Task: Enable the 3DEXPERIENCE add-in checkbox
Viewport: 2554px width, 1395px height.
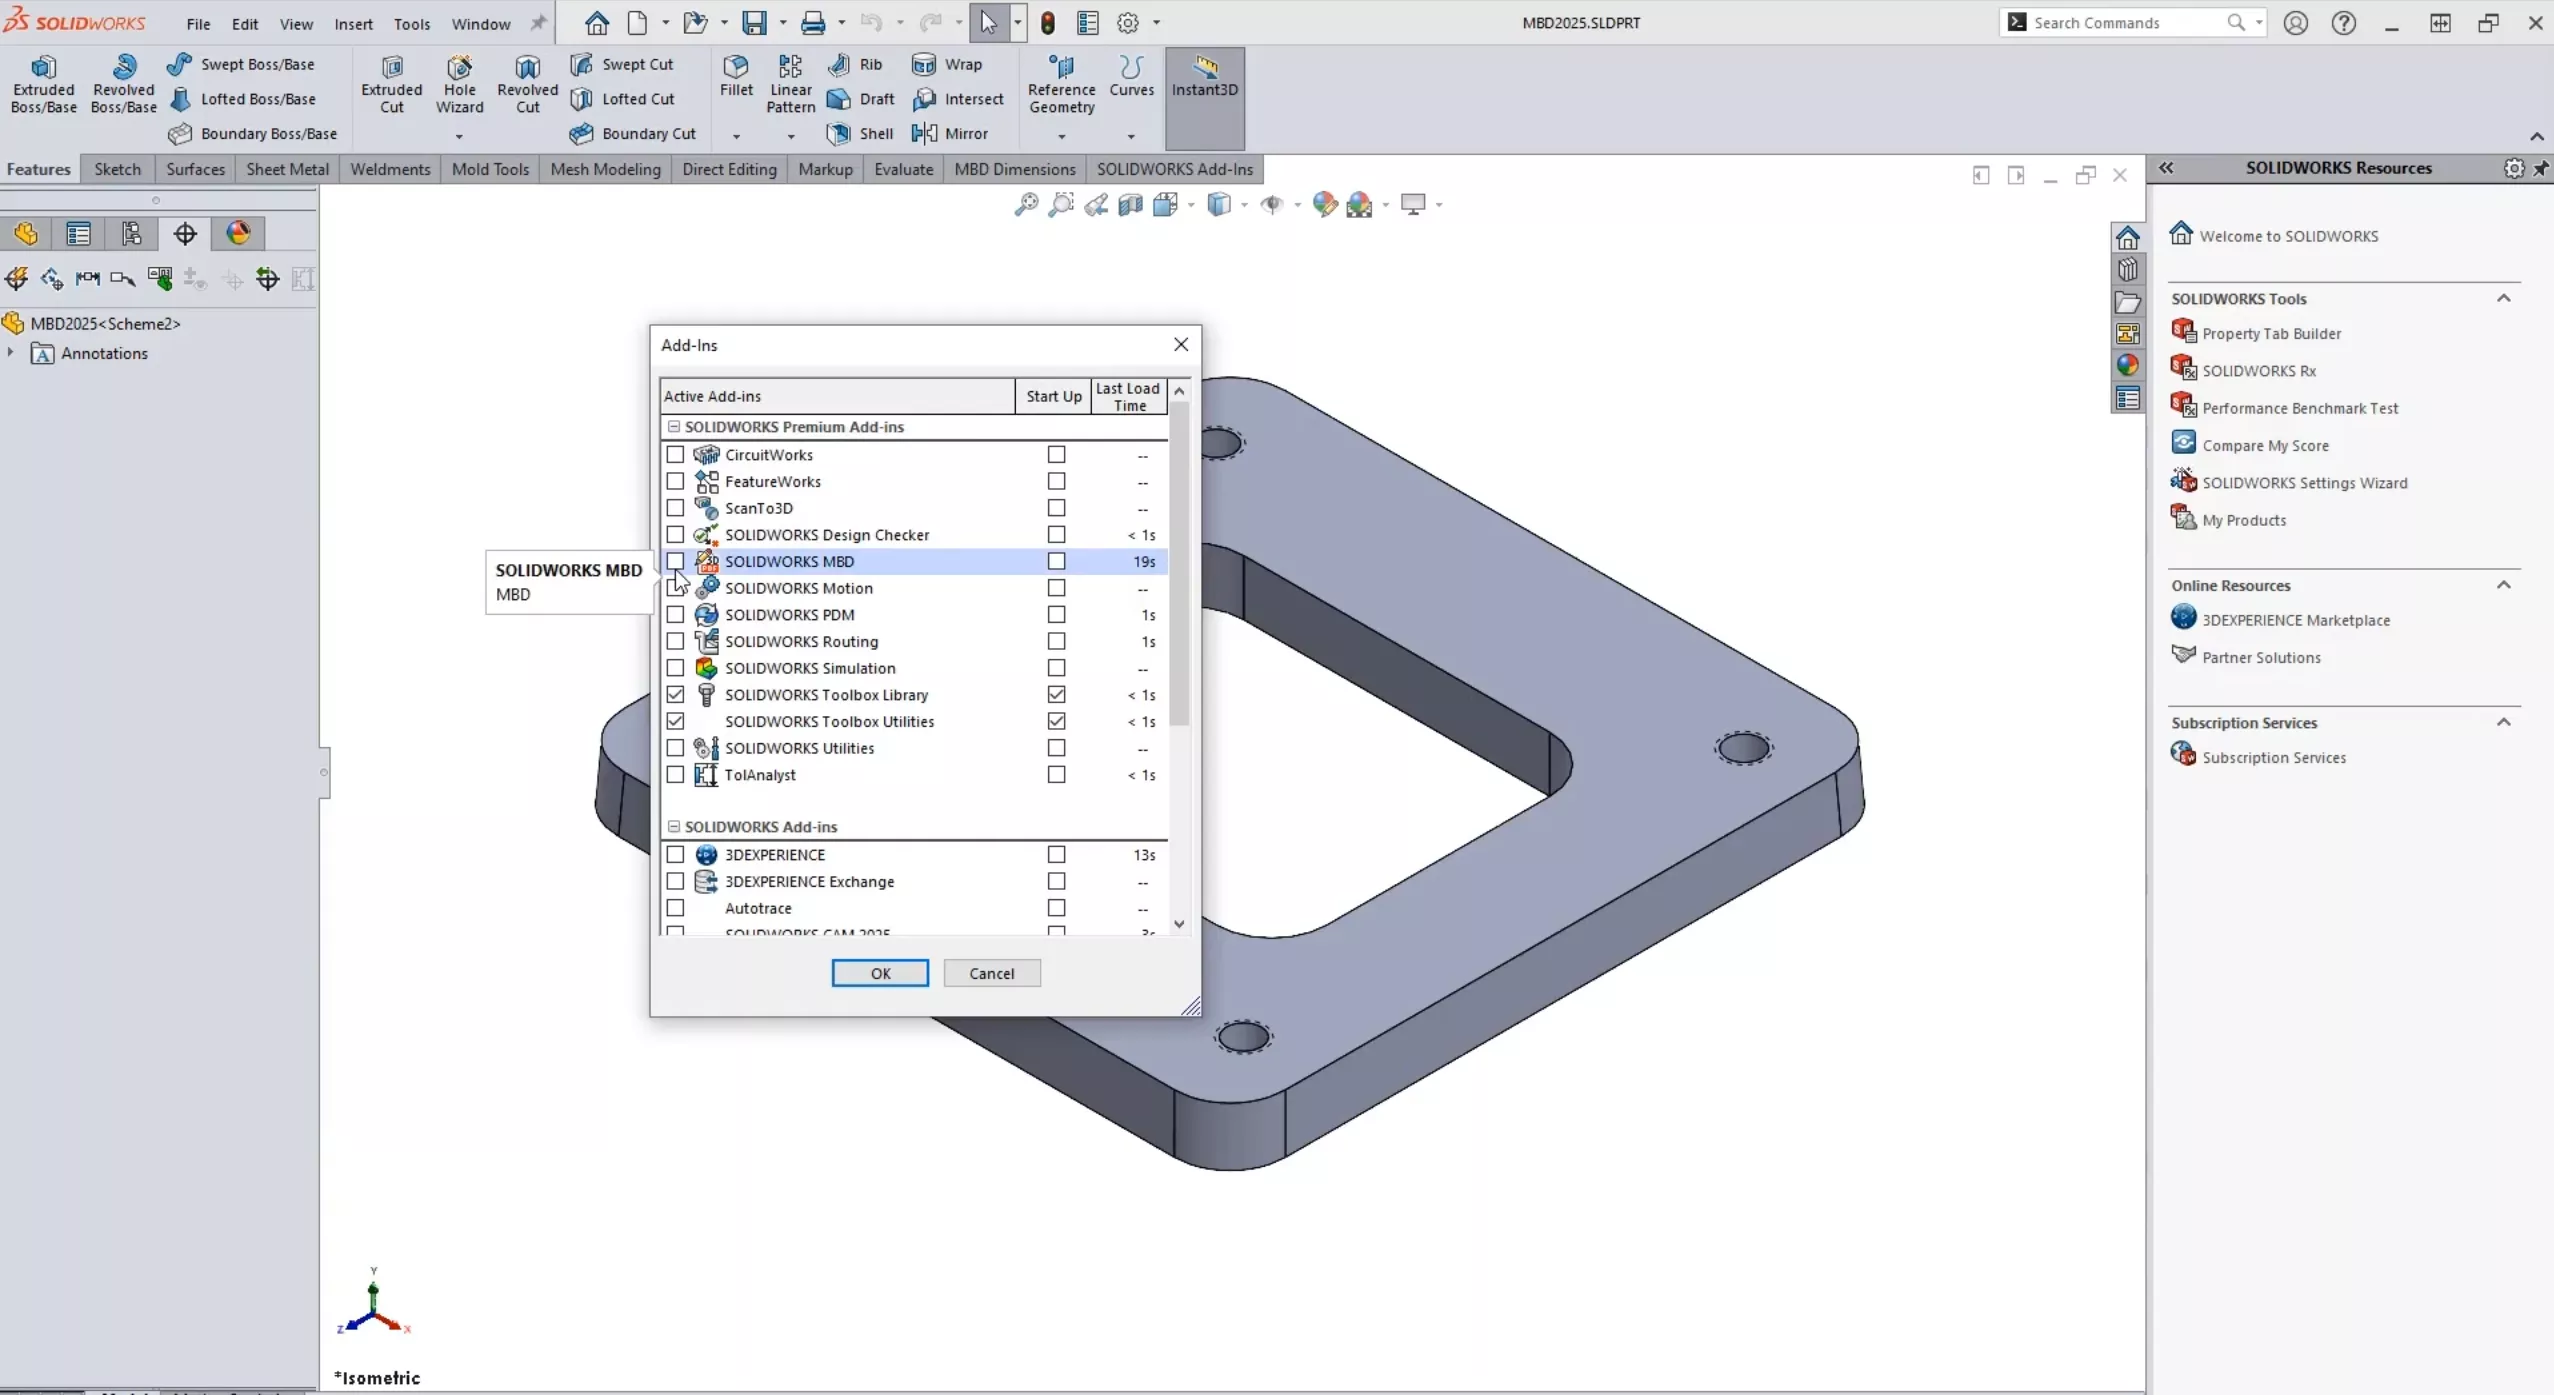Action: coord(675,854)
